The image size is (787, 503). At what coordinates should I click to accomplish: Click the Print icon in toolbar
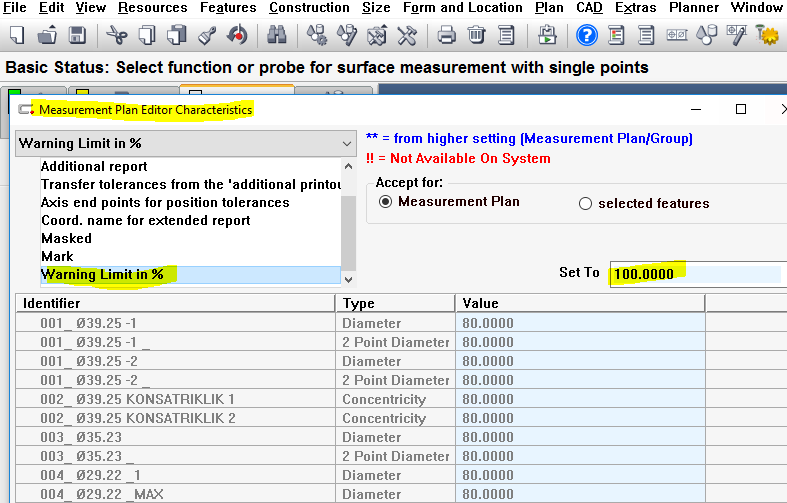447,37
